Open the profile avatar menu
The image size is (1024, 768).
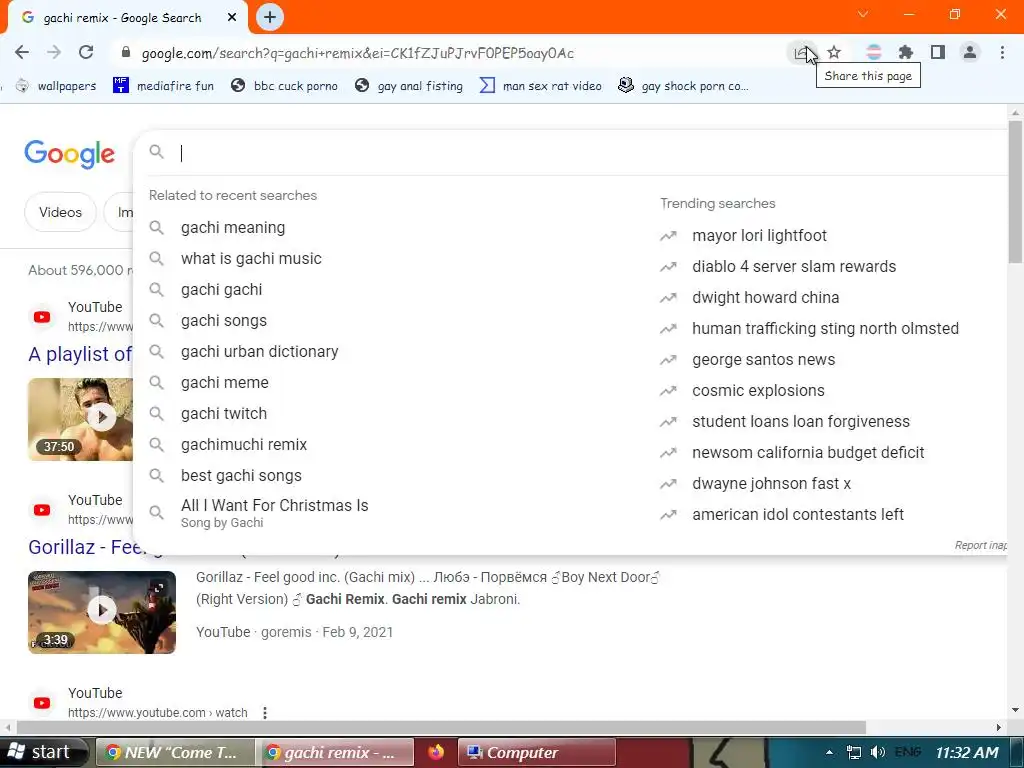pos(970,52)
